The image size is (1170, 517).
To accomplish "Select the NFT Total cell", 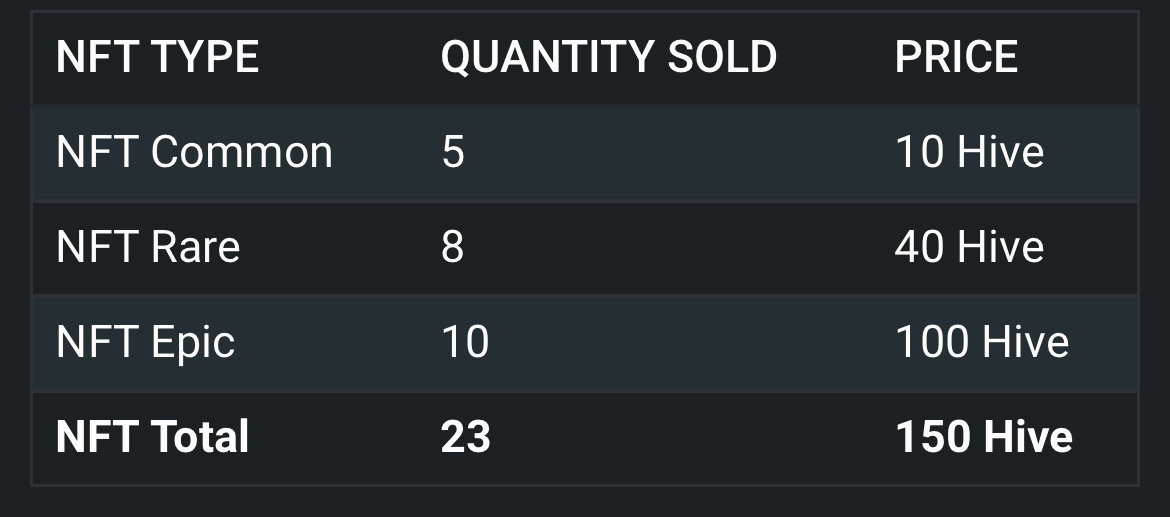I will 152,437.
